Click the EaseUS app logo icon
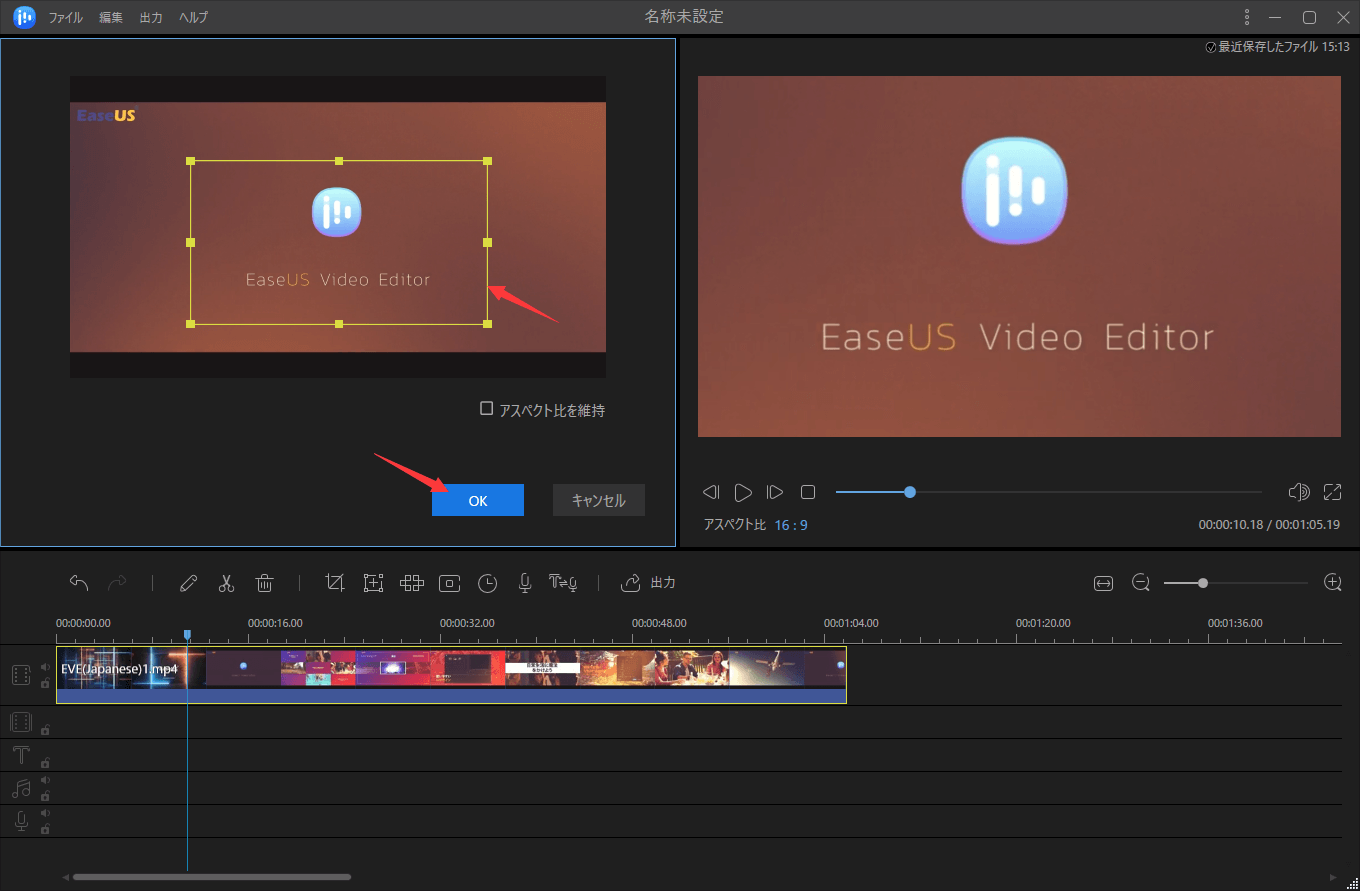Image resolution: width=1360 pixels, height=891 pixels. point(25,17)
